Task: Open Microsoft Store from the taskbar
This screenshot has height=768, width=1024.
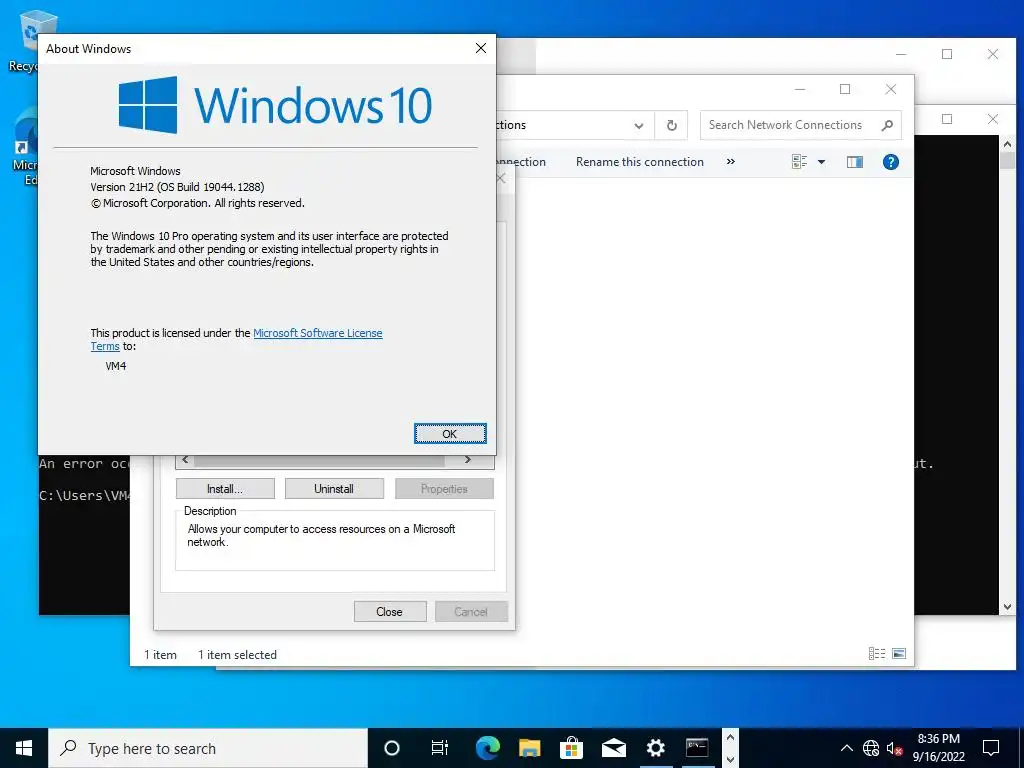Action: [x=571, y=748]
